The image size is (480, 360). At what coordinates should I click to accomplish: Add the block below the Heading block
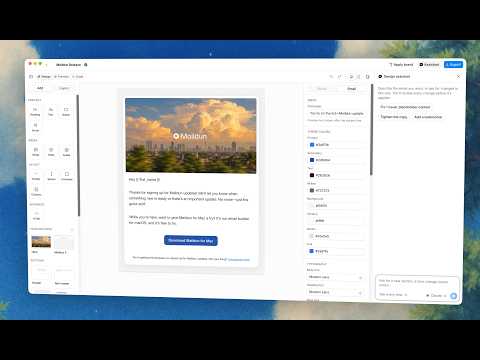(35, 127)
